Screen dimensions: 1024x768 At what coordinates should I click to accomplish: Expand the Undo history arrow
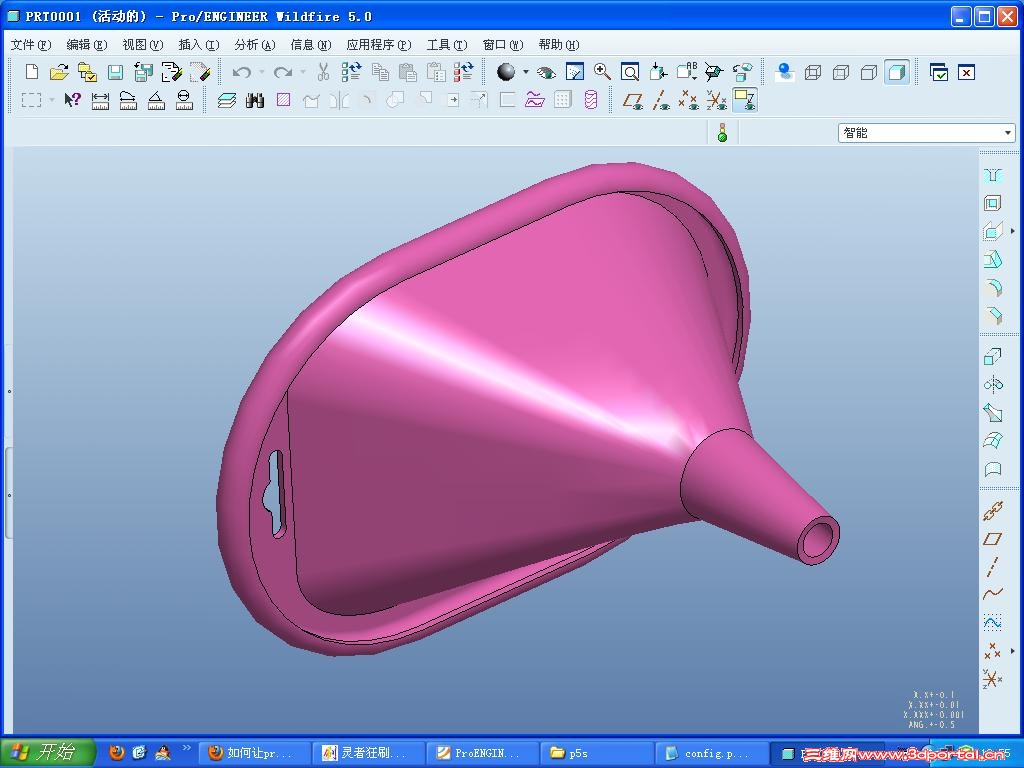pyautogui.click(x=262, y=72)
